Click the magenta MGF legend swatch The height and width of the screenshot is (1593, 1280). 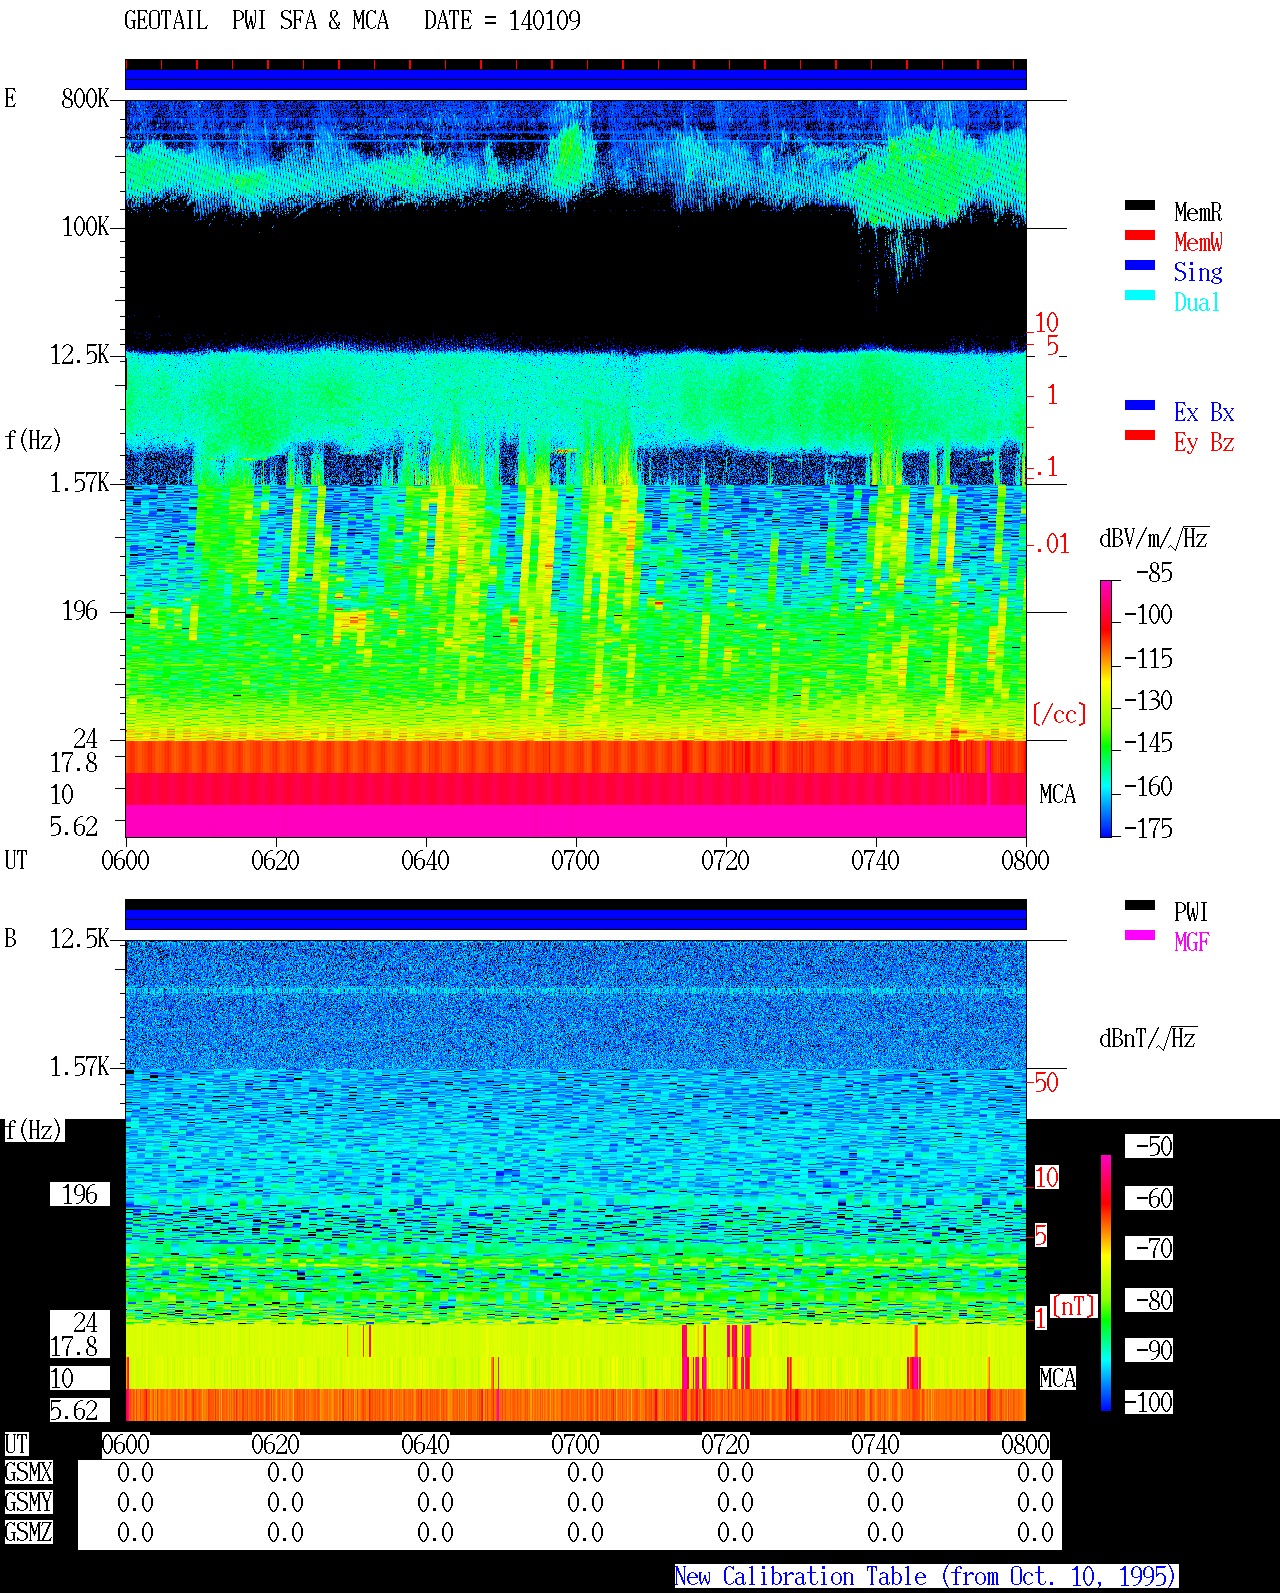[1140, 935]
